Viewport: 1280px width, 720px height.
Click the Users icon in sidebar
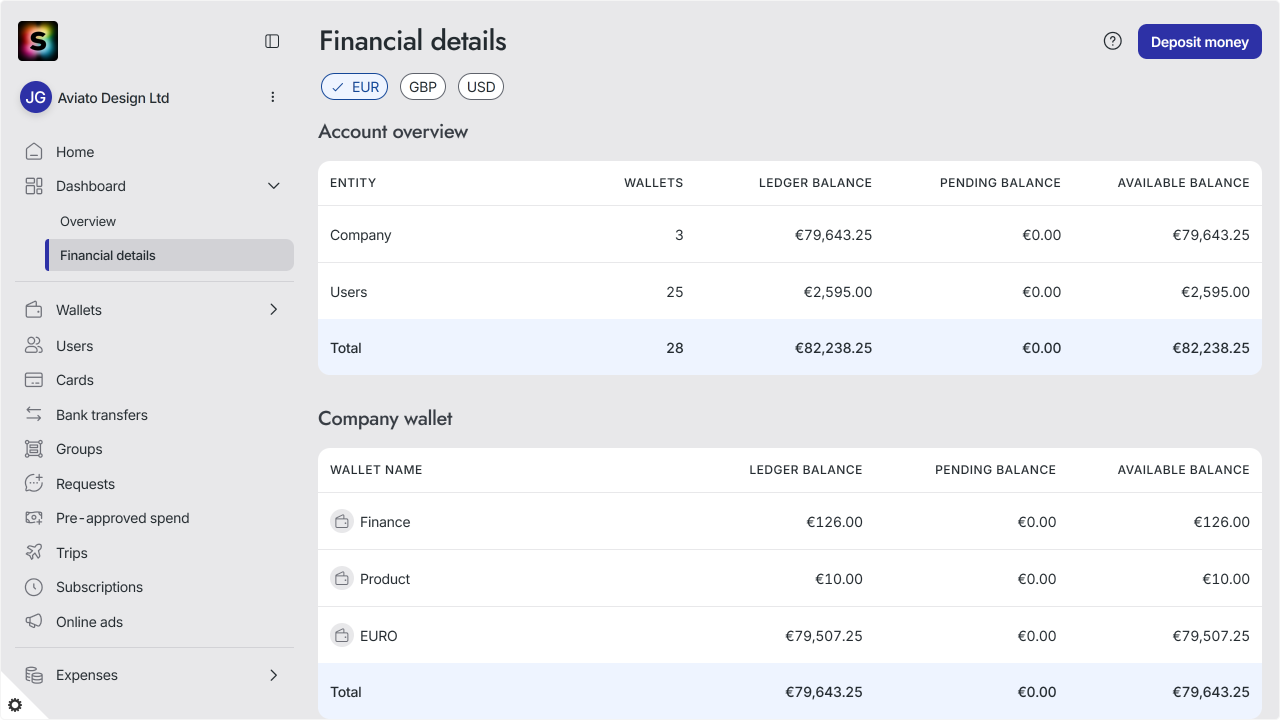(x=34, y=346)
